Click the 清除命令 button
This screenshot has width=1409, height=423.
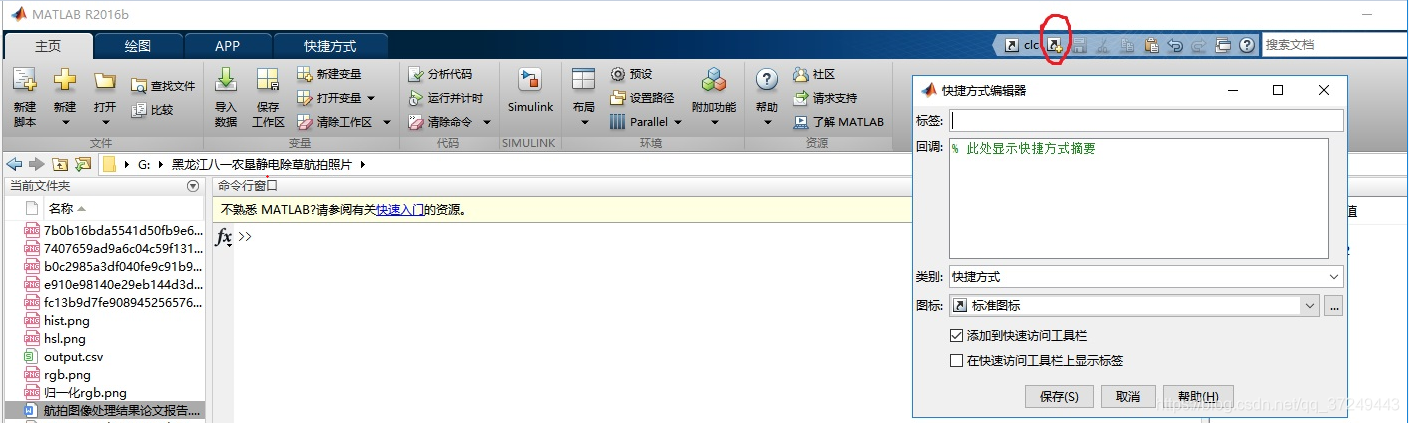440,122
